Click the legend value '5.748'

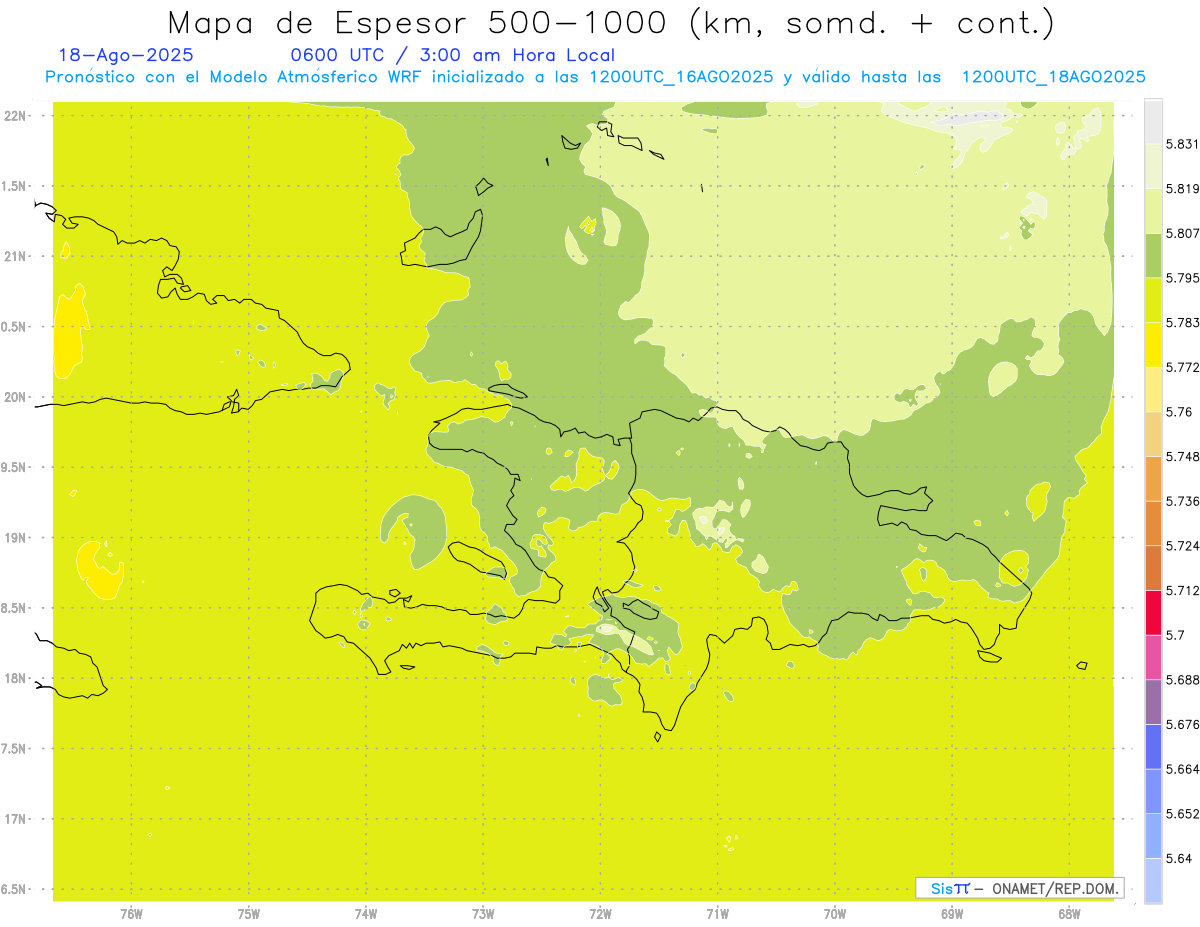tap(1182, 457)
